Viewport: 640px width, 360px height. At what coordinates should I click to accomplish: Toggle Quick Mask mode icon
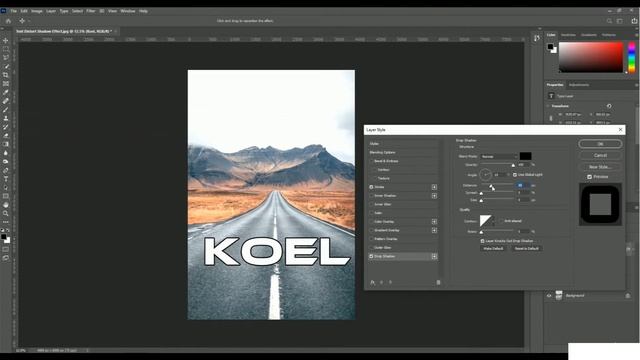(6, 249)
